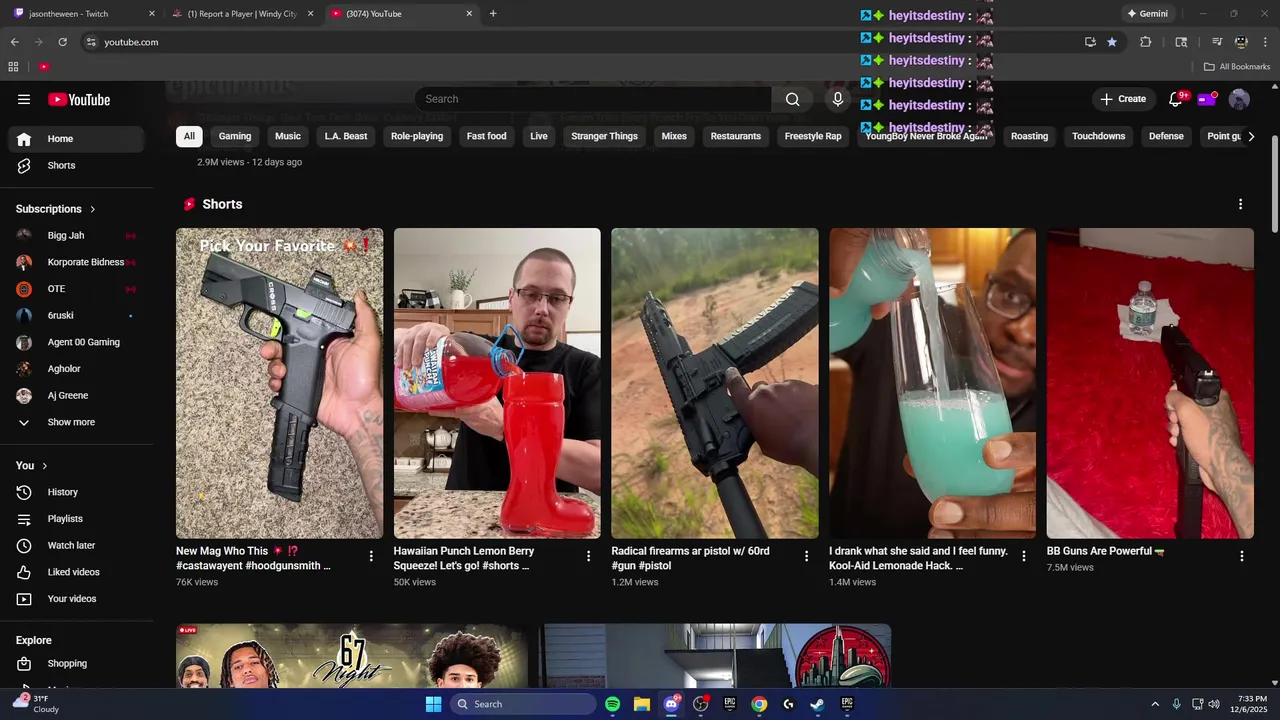
Task: Select the Gaming filter chip
Action: click(235, 136)
